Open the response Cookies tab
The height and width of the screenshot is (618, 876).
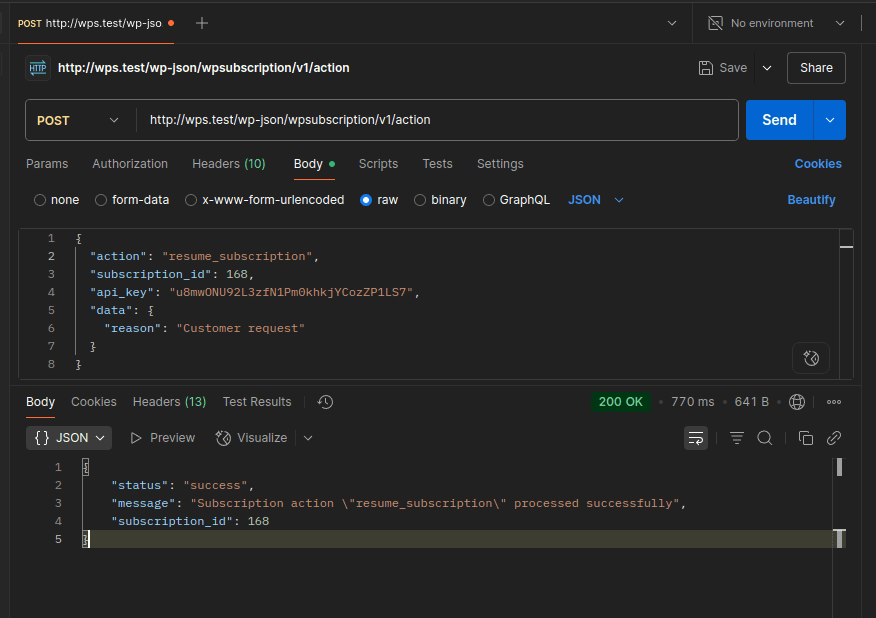coord(94,402)
